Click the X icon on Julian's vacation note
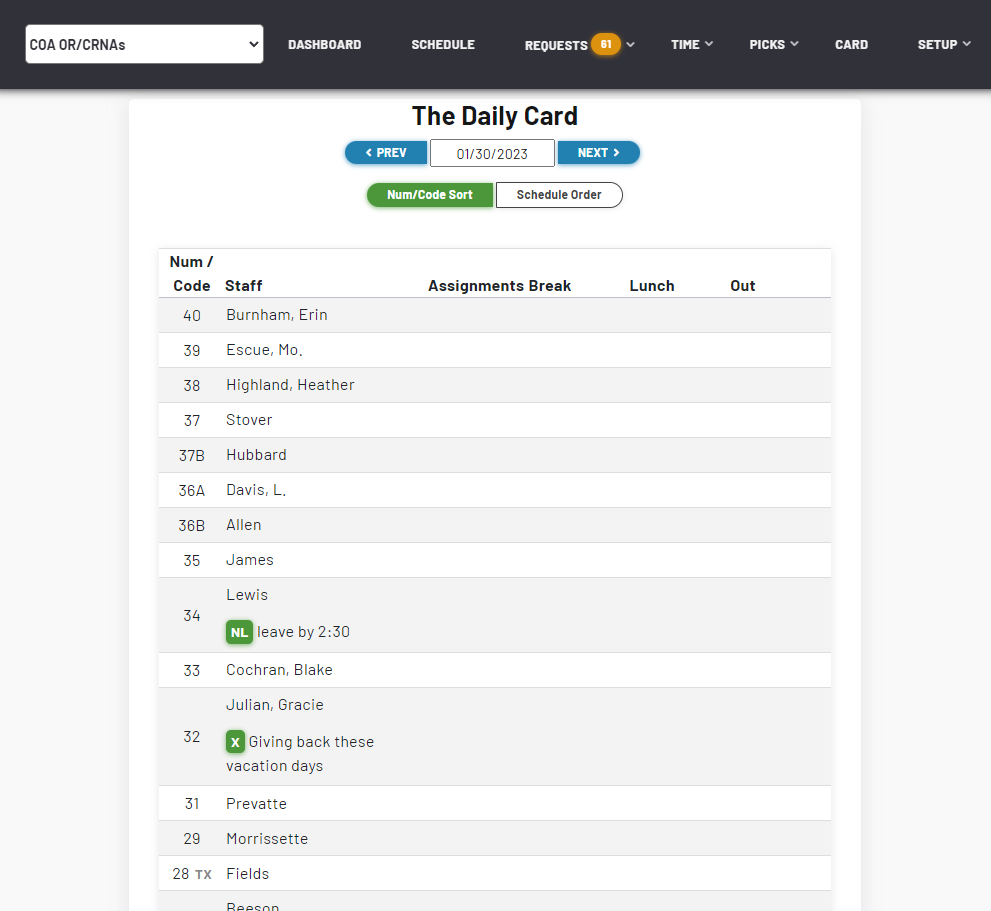991x911 pixels. click(235, 742)
